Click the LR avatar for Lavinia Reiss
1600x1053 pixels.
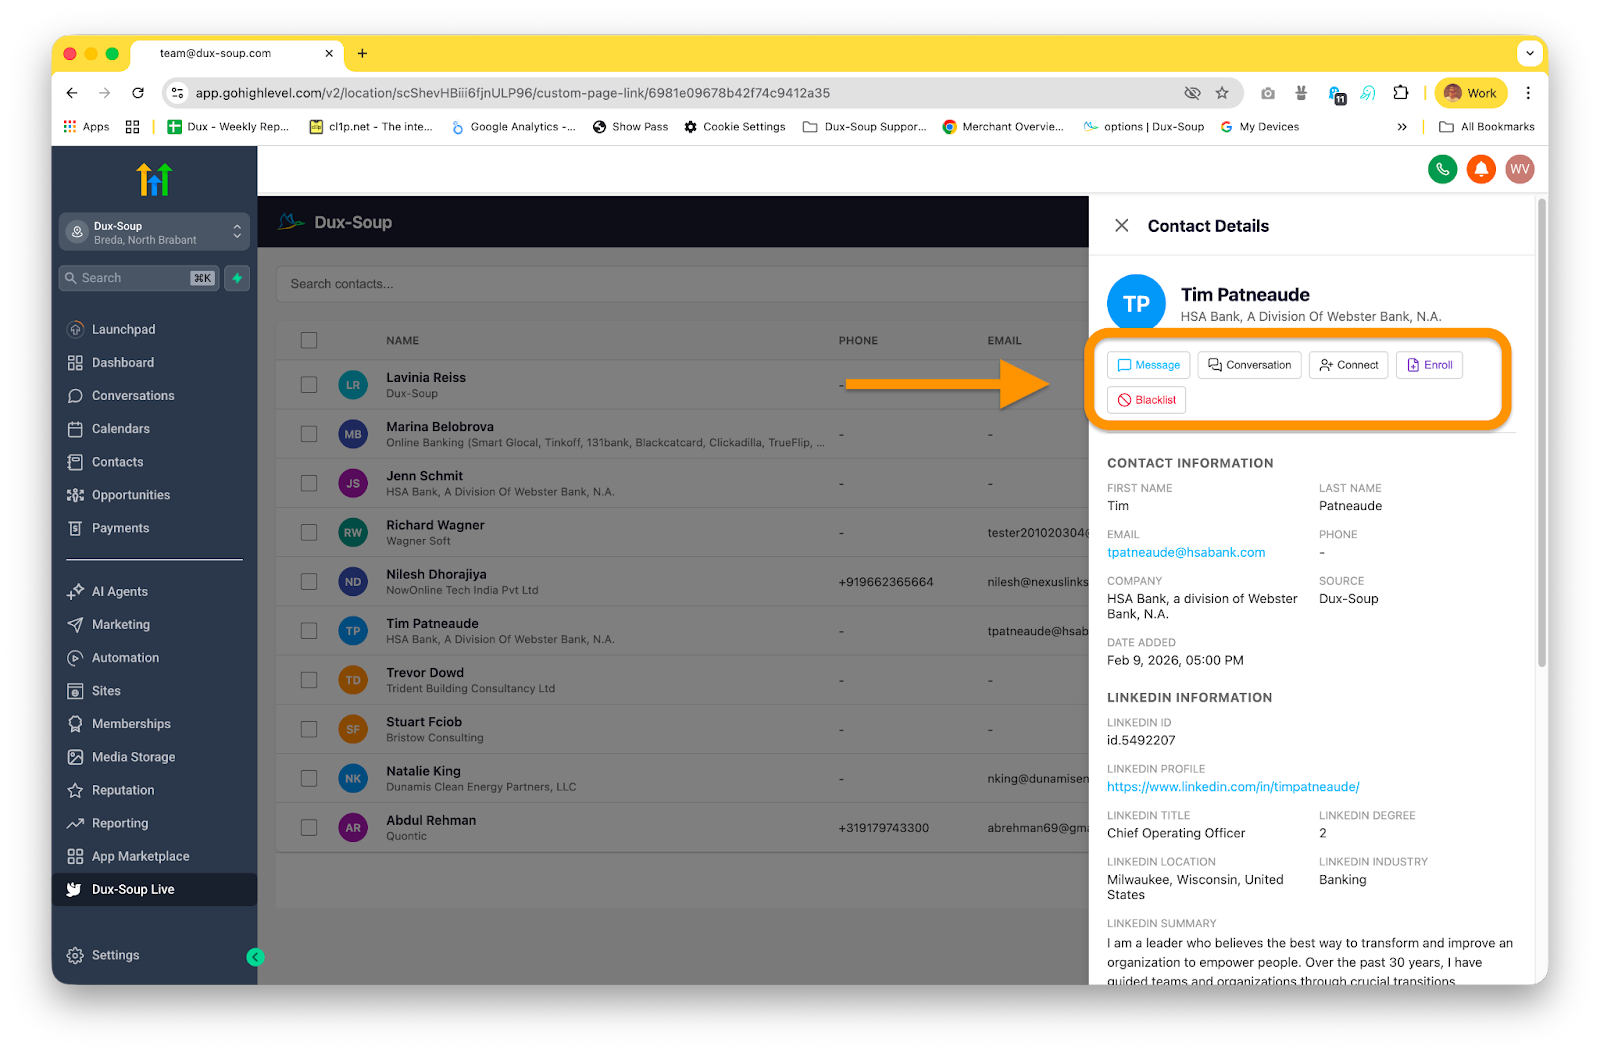click(x=353, y=385)
